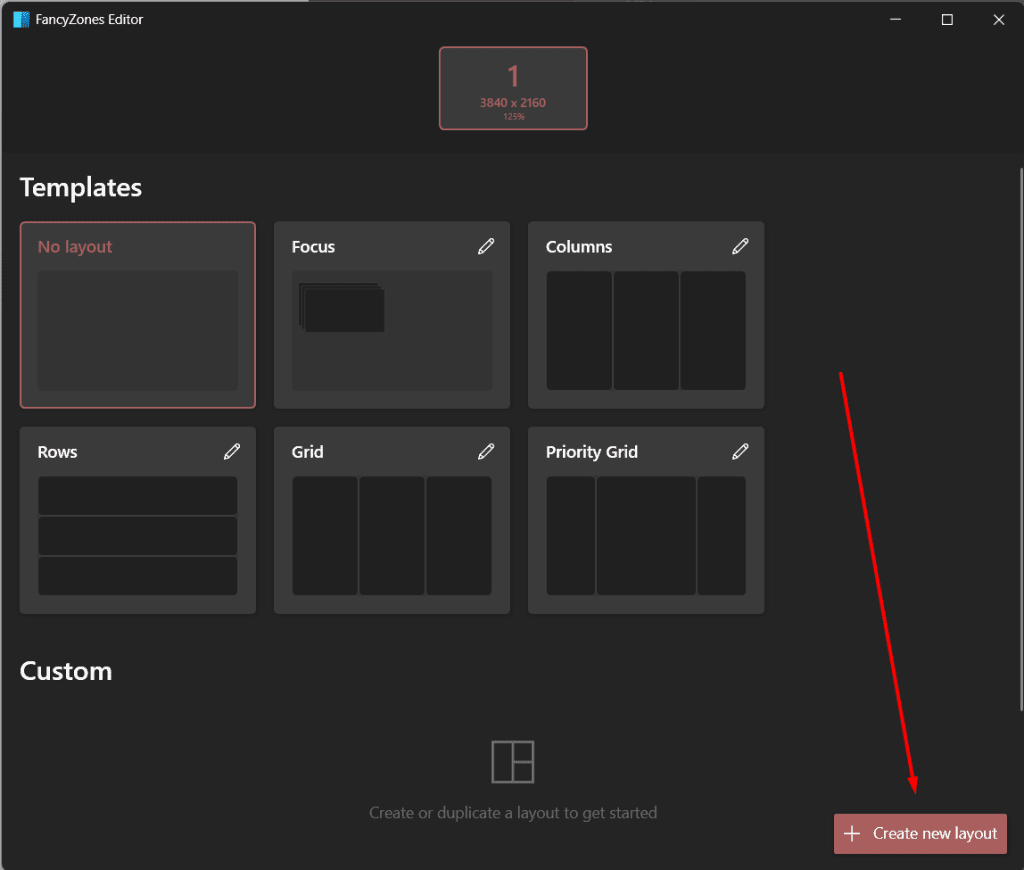Select the No layout template card
This screenshot has height=870, width=1024.
pyautogui.click(x=137, y=315)
